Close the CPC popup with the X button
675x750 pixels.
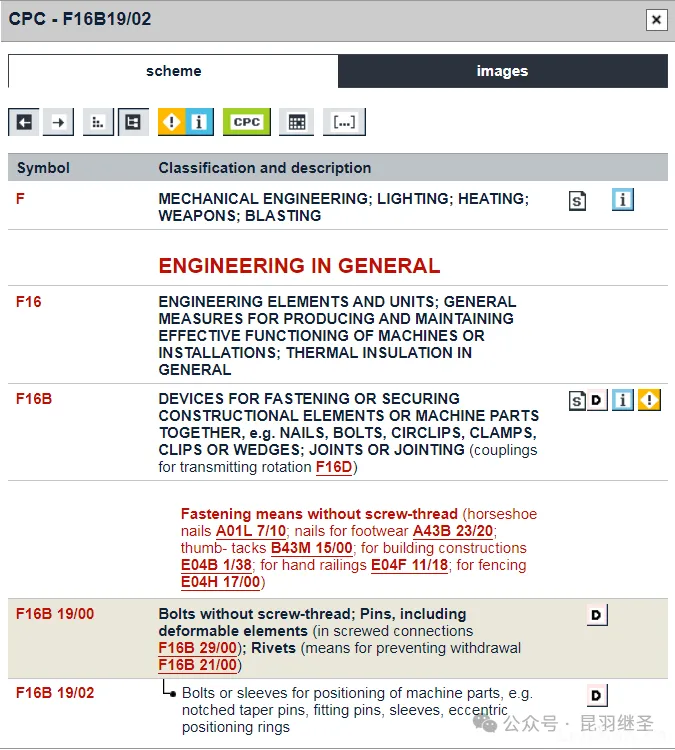tap(656, 19)
